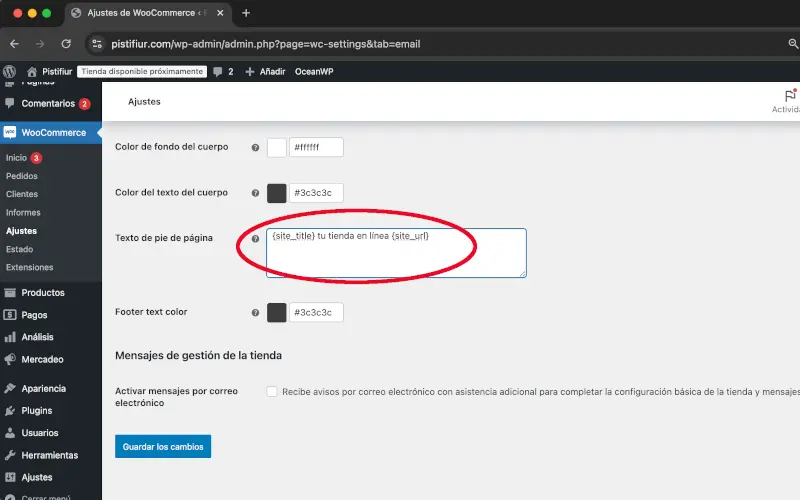Click the Pistifiur site name link
The width and height of the screenshot is (800, 500).
57,72
